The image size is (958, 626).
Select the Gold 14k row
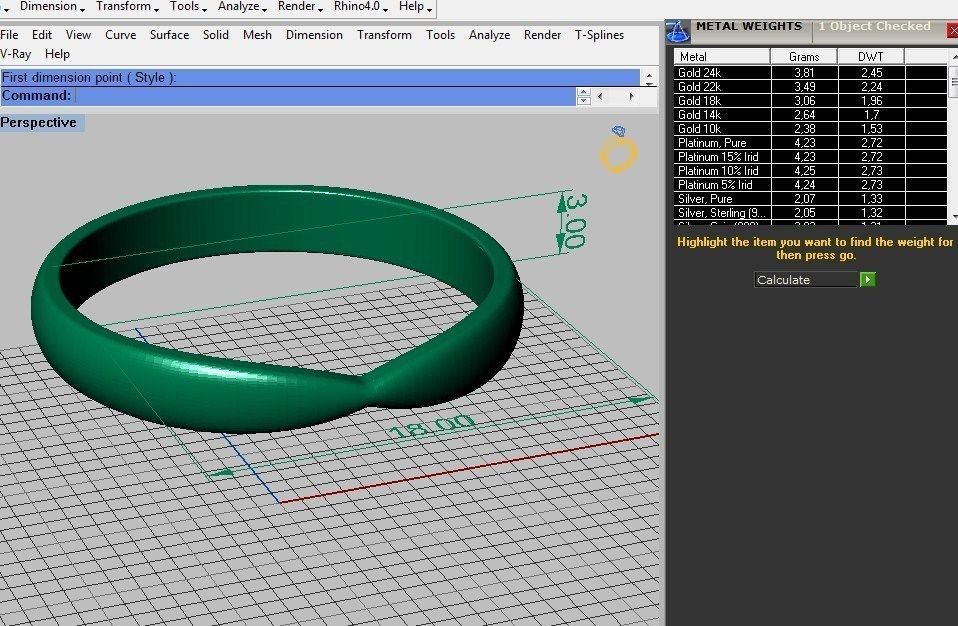click(x=811, y=115)
